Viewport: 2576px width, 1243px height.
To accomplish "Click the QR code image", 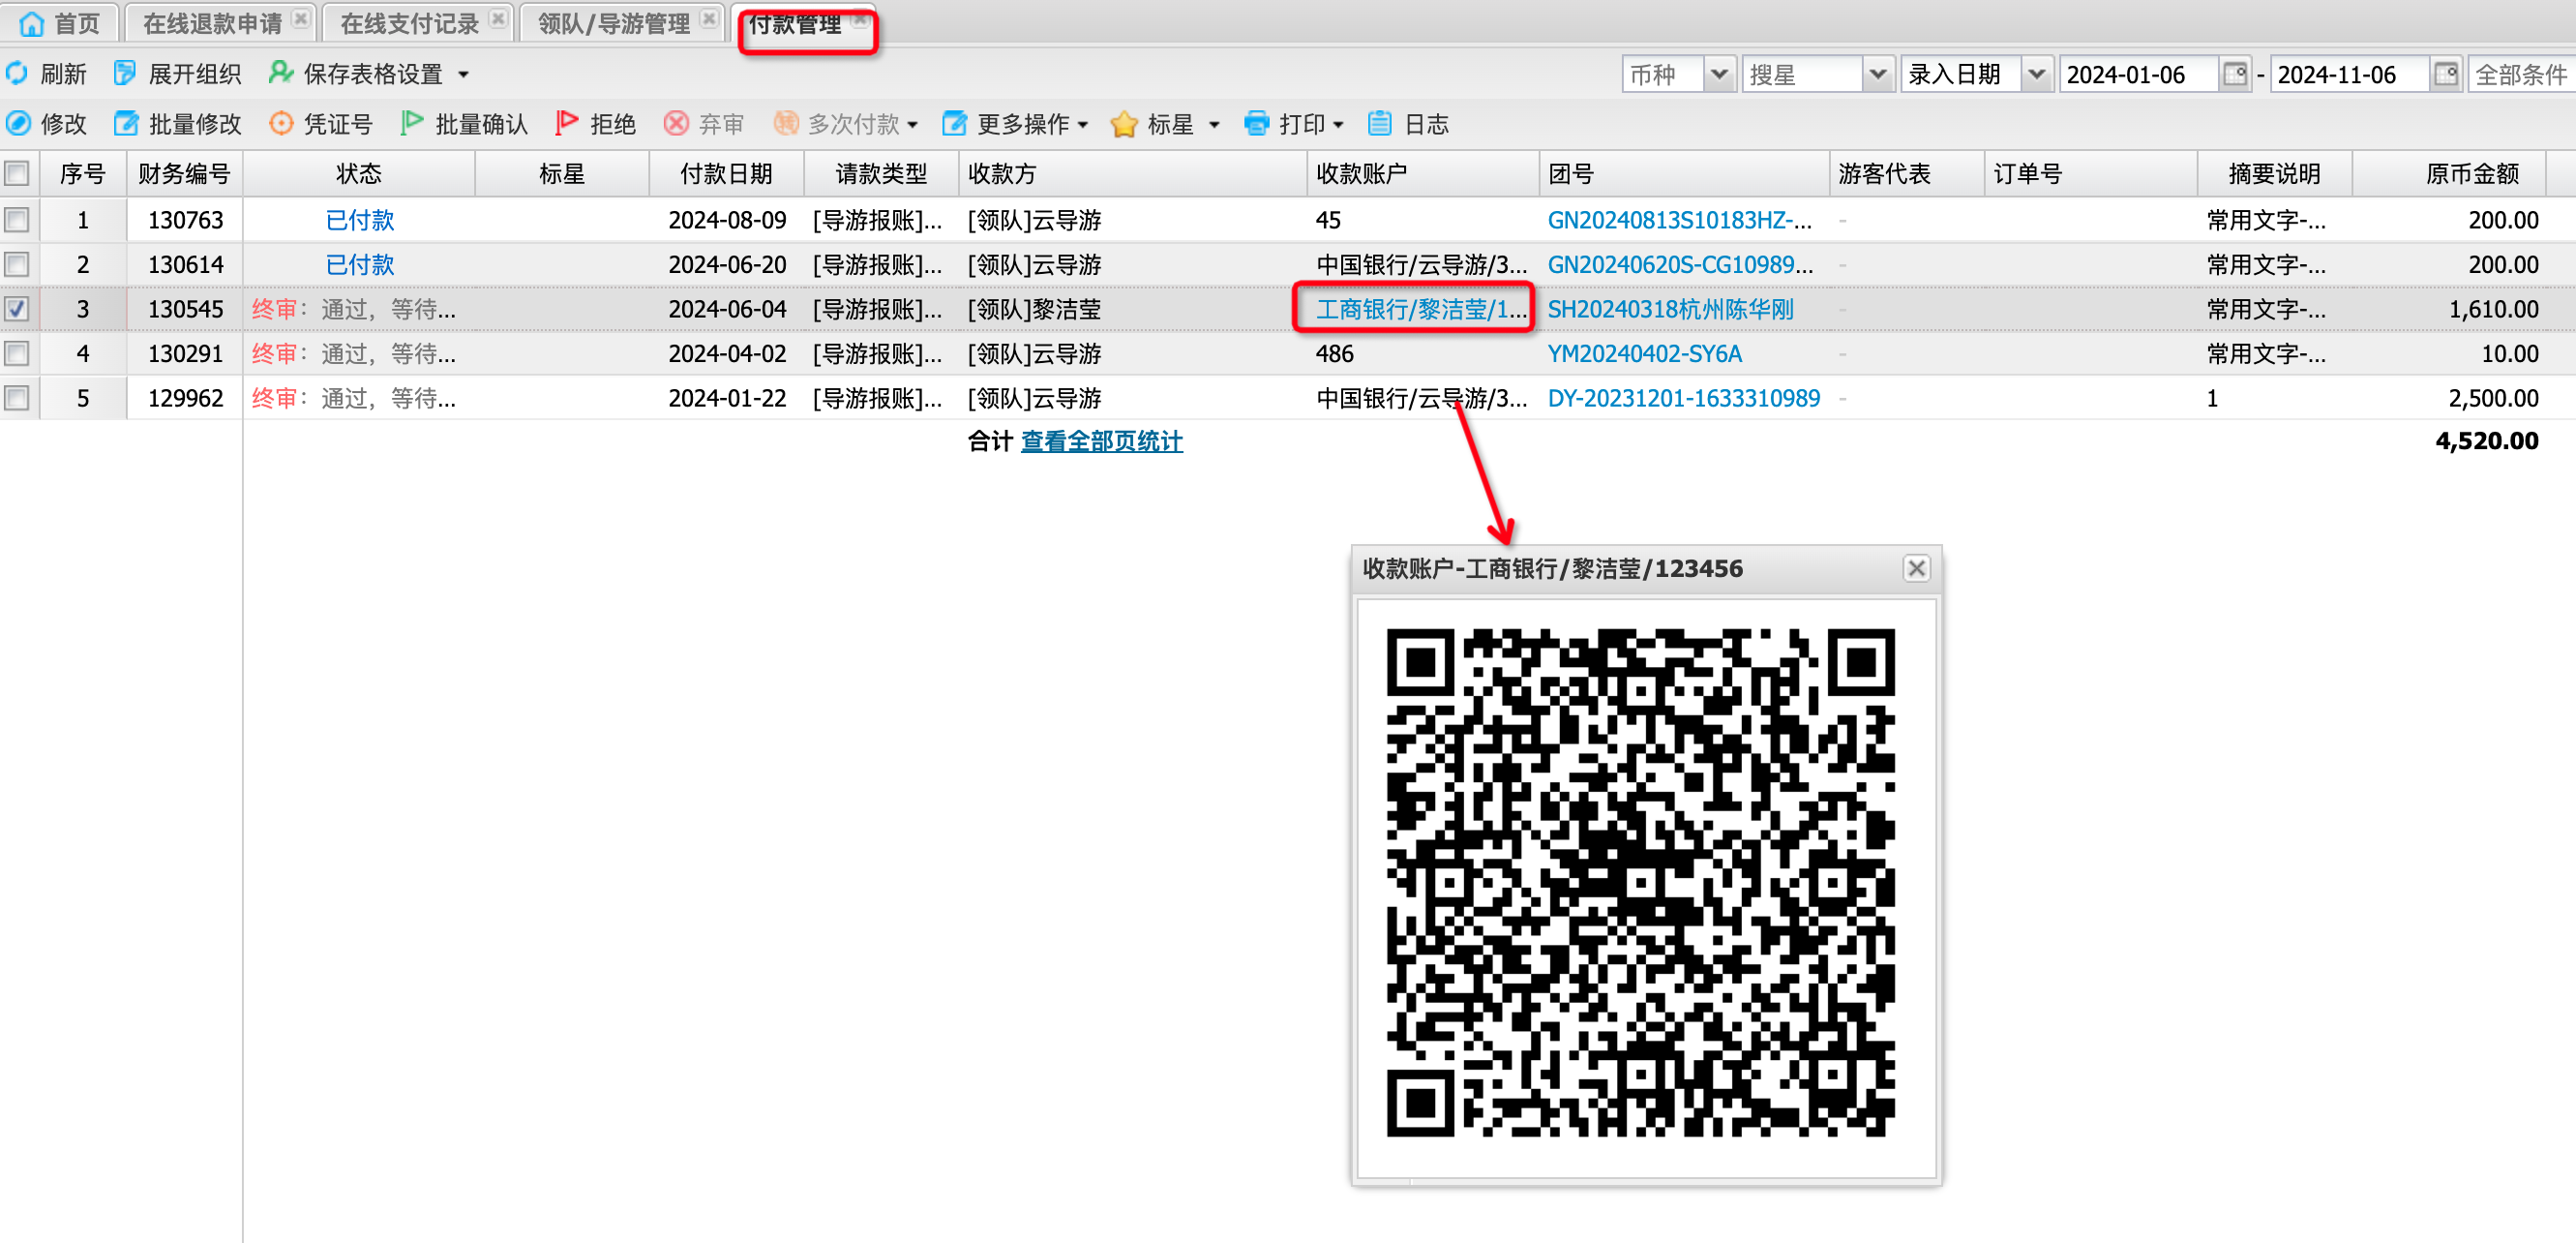I will tap(1640, 882).
